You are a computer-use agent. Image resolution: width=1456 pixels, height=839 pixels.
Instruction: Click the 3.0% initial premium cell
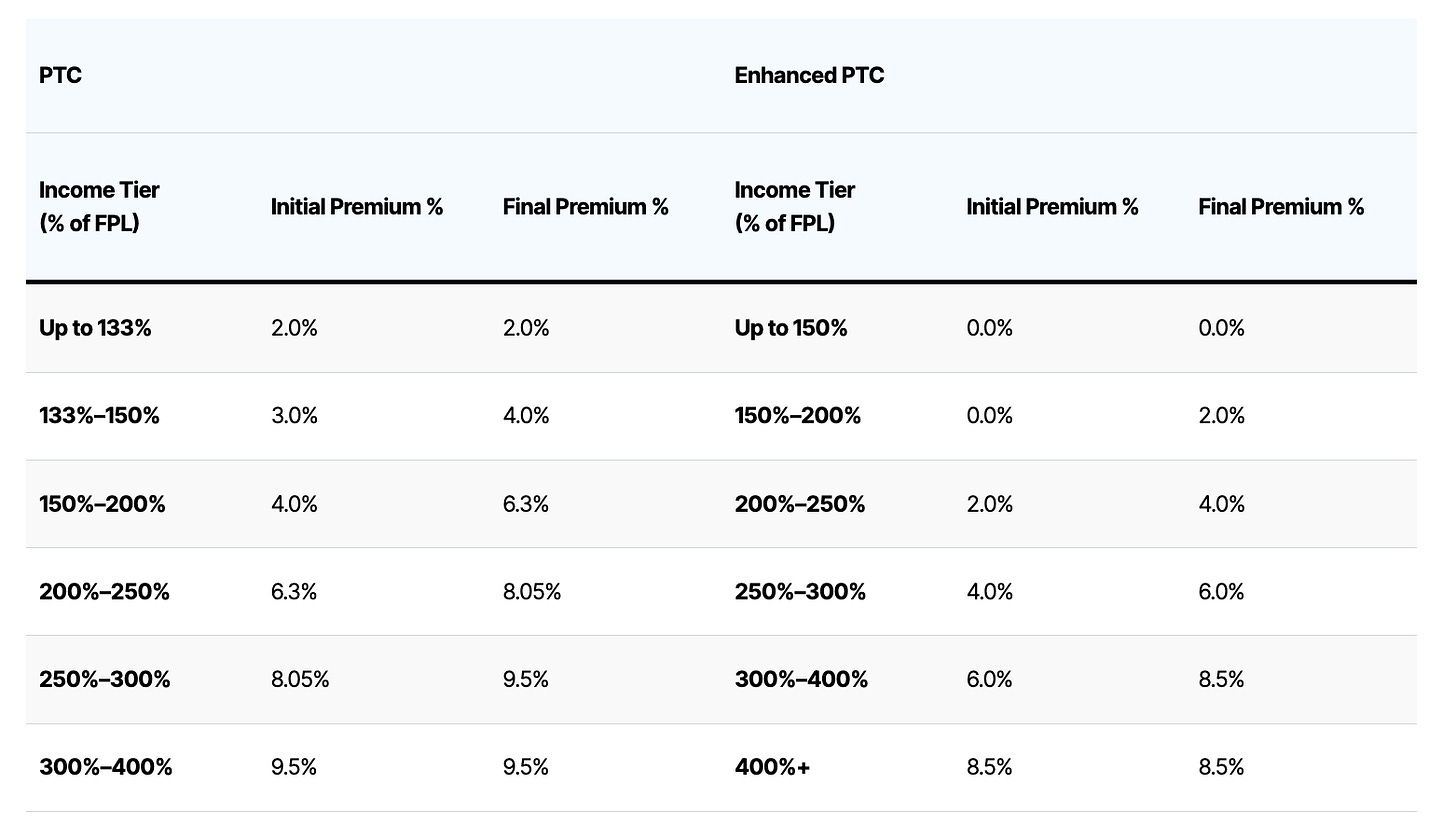coord(293,416)
